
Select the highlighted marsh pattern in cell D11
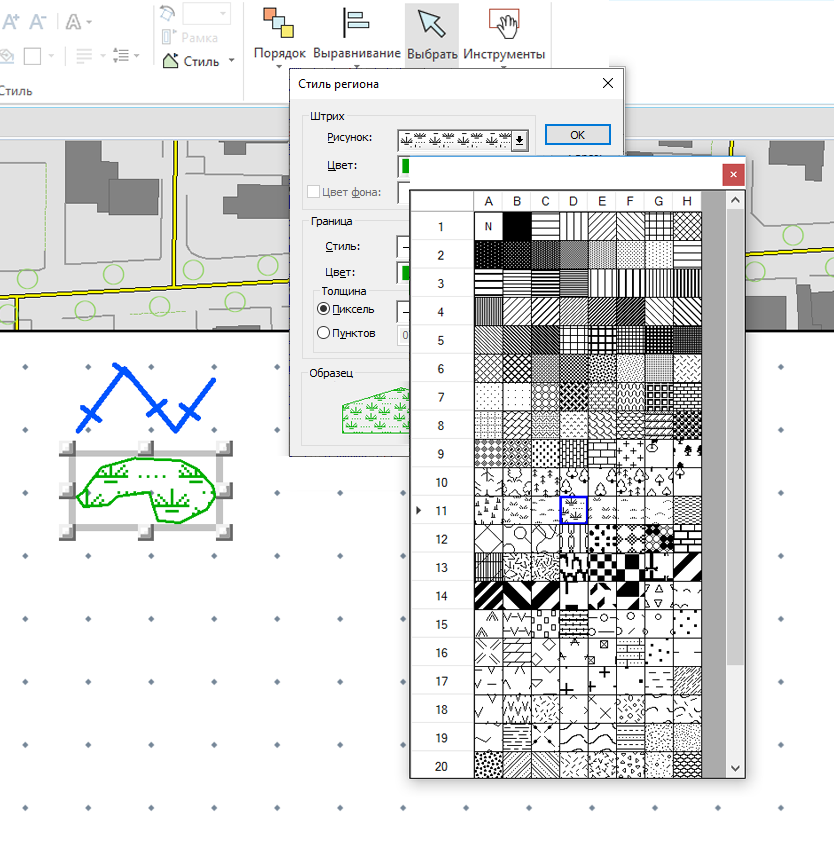click(574, 510)
